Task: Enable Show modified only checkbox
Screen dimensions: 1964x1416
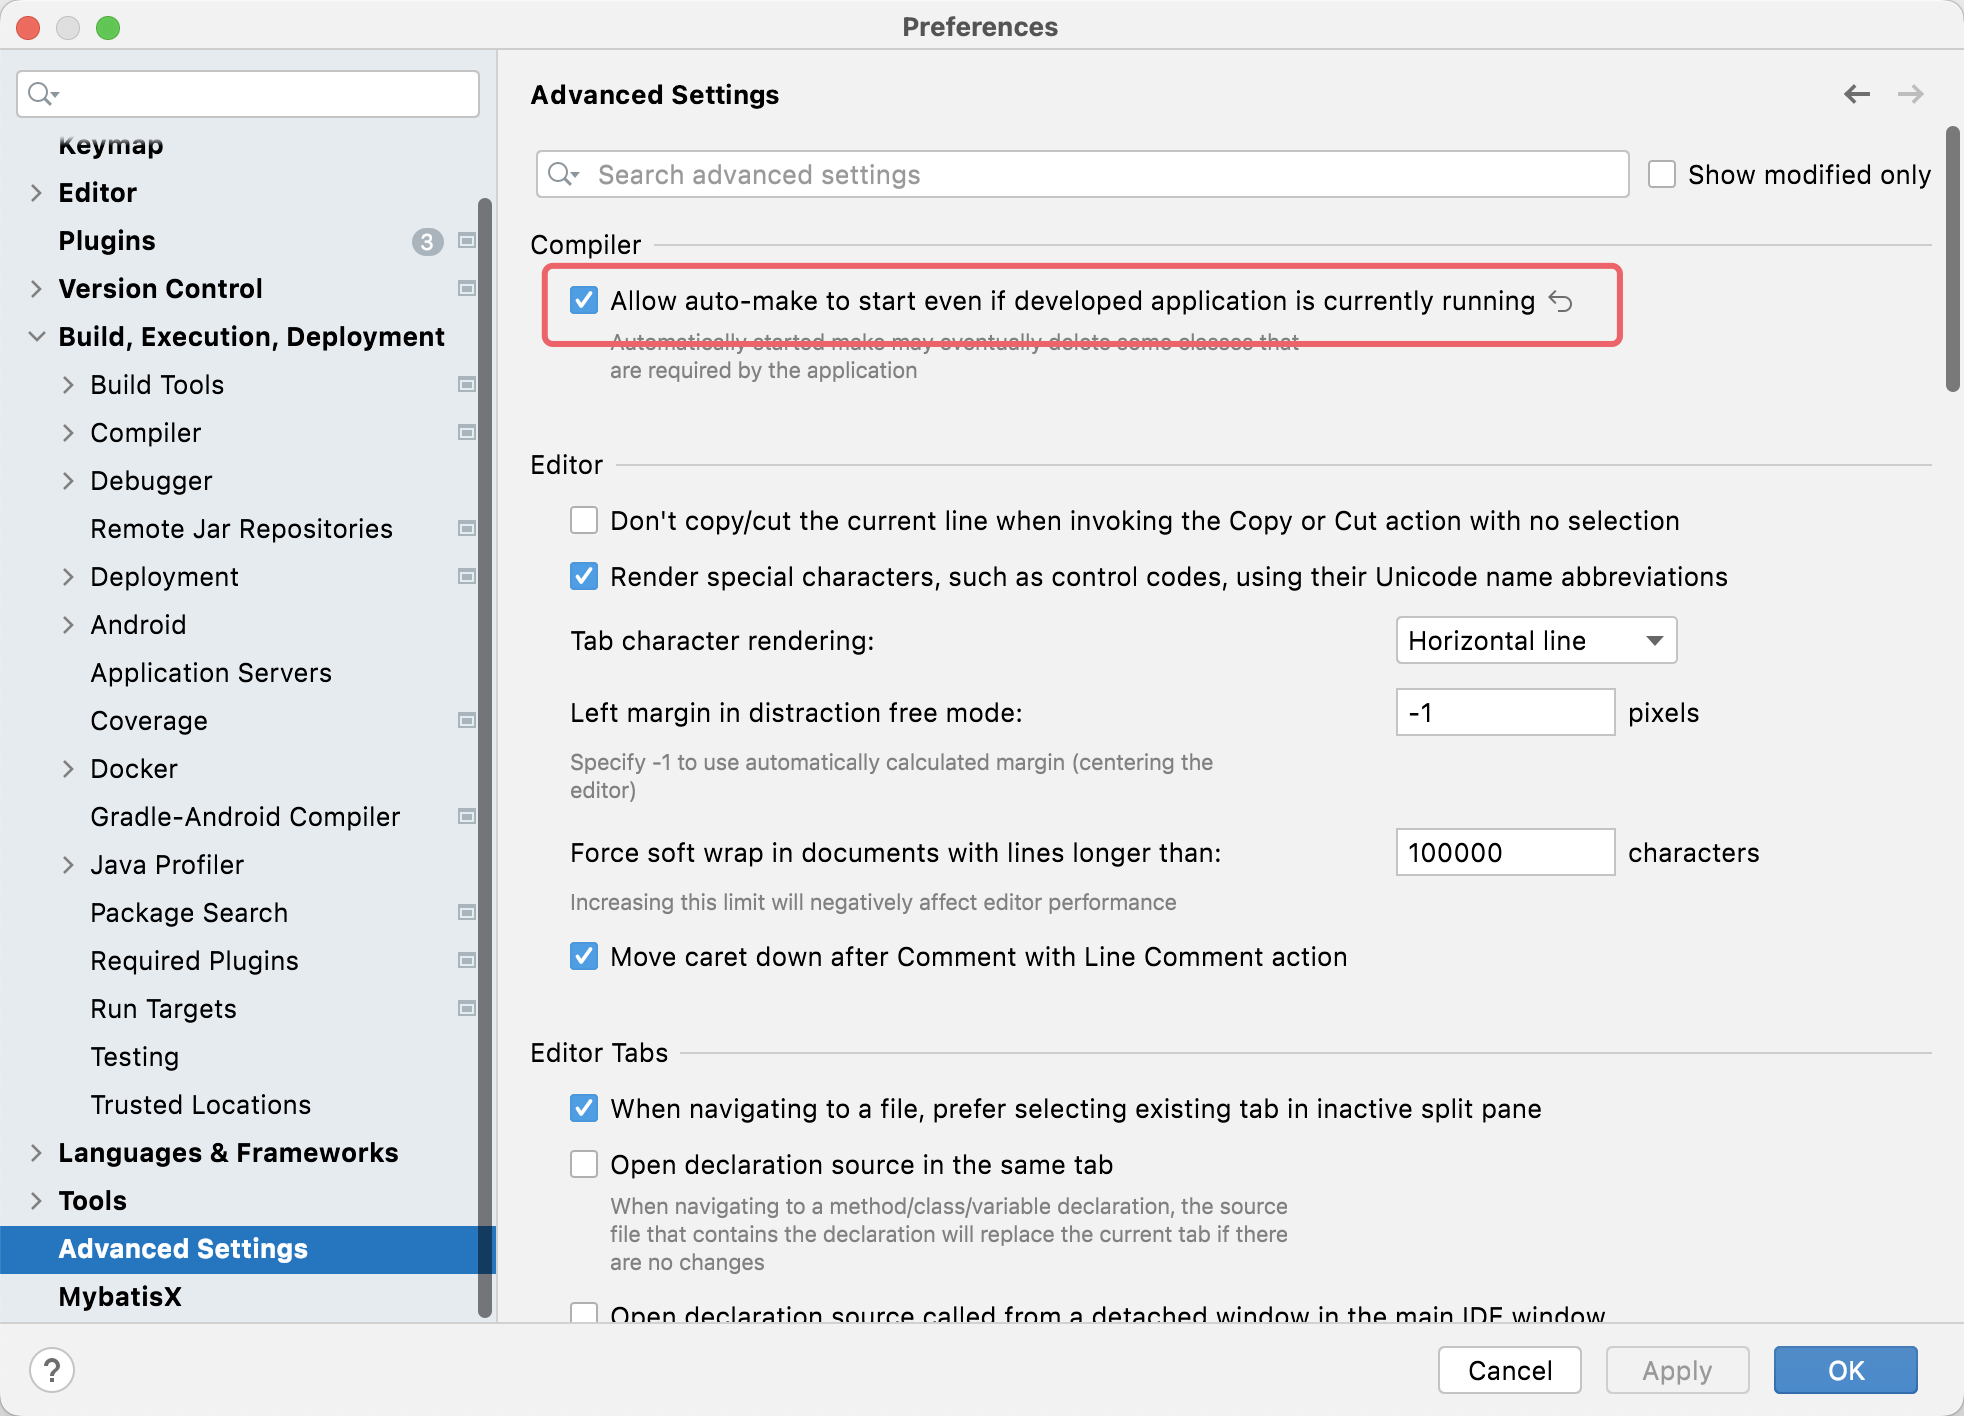Action: click(1662, 175)
